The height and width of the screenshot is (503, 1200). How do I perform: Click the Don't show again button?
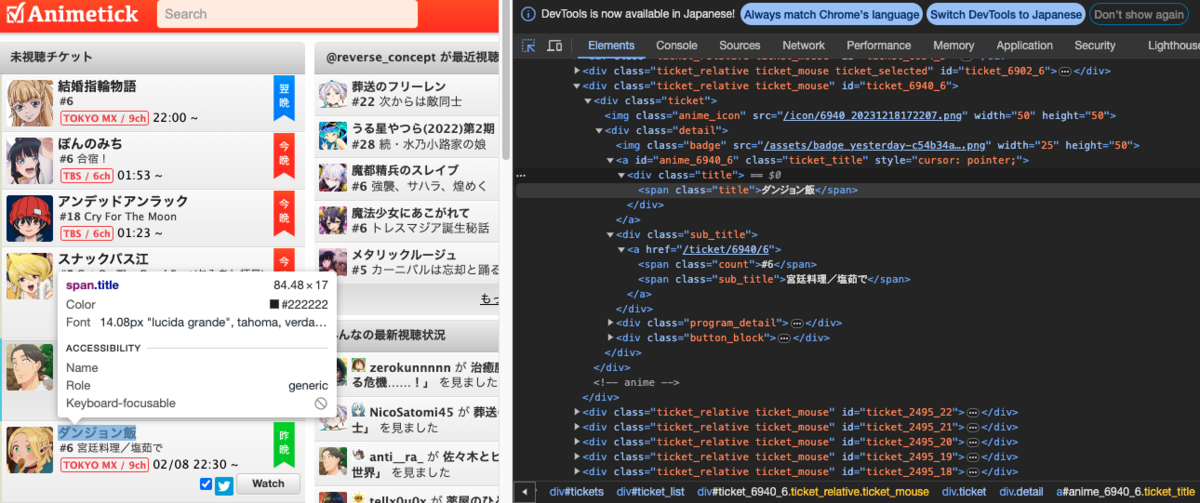coord(1138,15)
